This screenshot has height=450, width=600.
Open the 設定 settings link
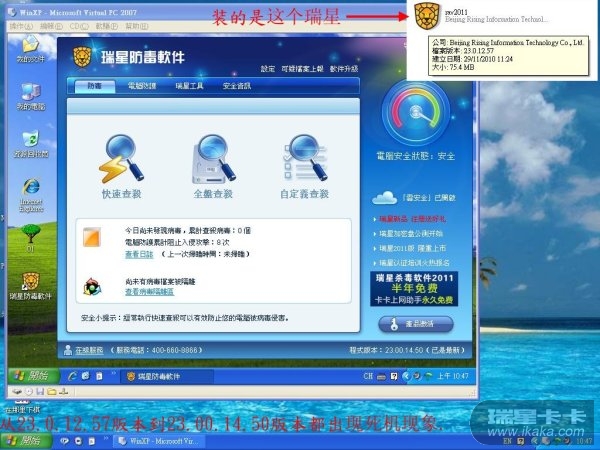click(268, 69)
